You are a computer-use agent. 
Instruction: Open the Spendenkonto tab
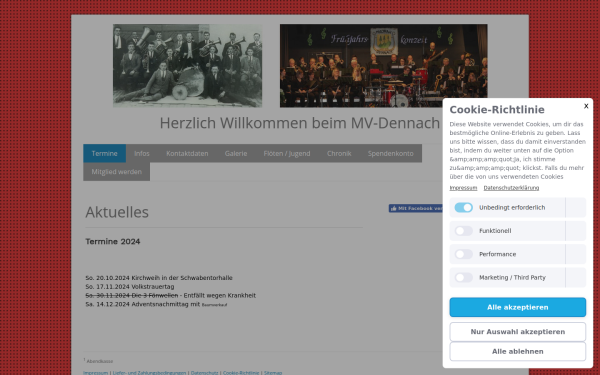[x=391, y=153]
